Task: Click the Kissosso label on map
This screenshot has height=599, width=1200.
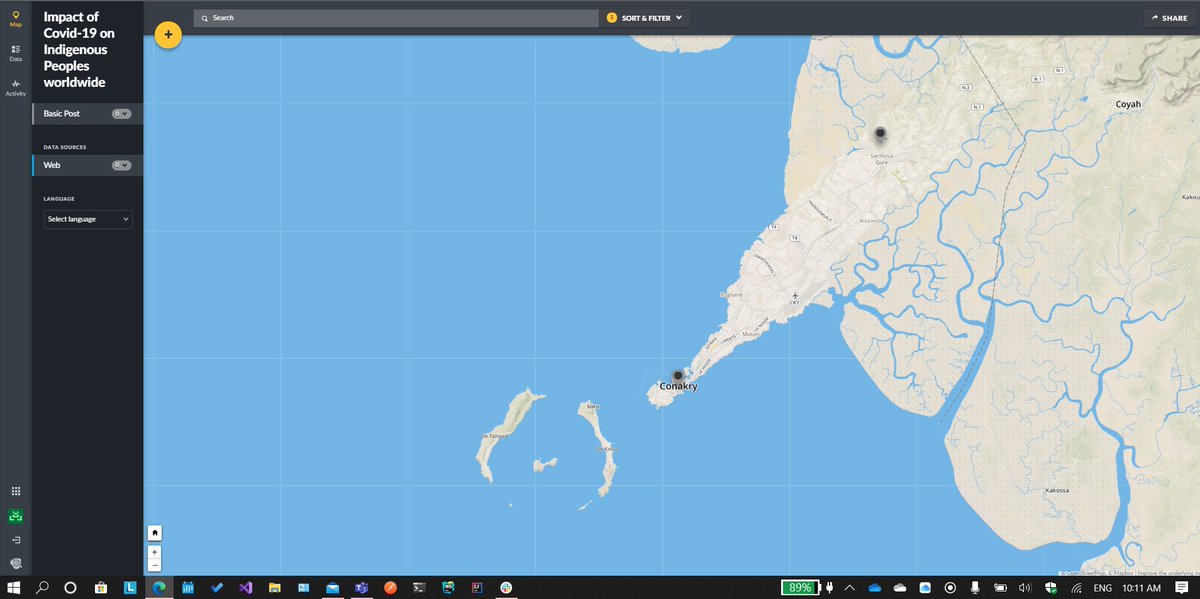Action: [872, 219]
